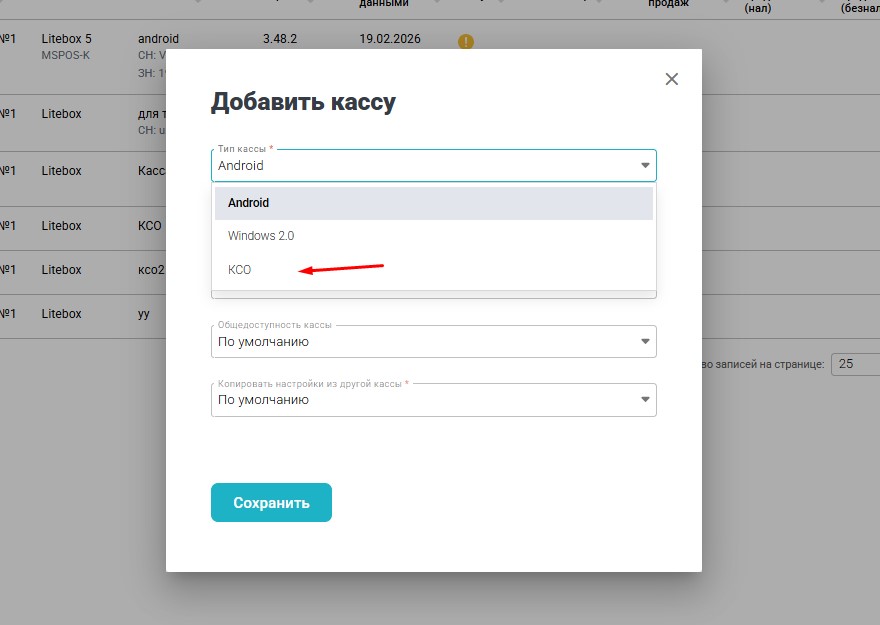This screenshot has height=625, width=880.
Task: Click the По умолчанию value in Общедоступность кассы field
Action: point(264,342)
